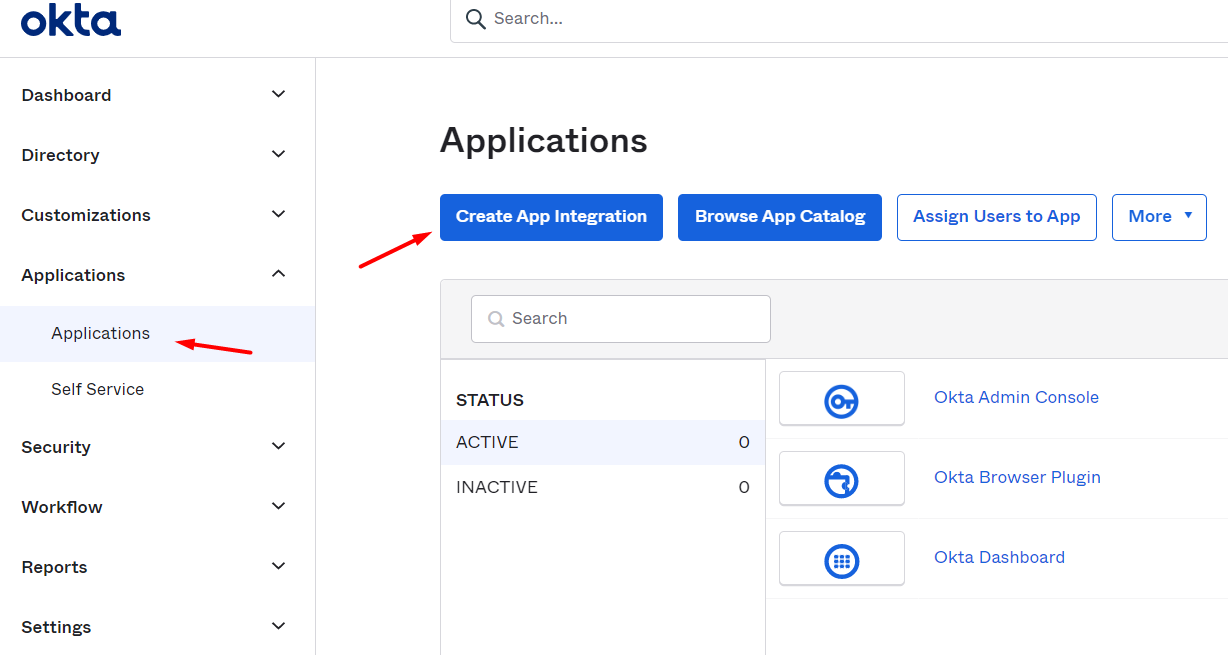1228x655 pixels.
Task: Click the Okta Browser Plugin app icon
Action: click(841, 478)
